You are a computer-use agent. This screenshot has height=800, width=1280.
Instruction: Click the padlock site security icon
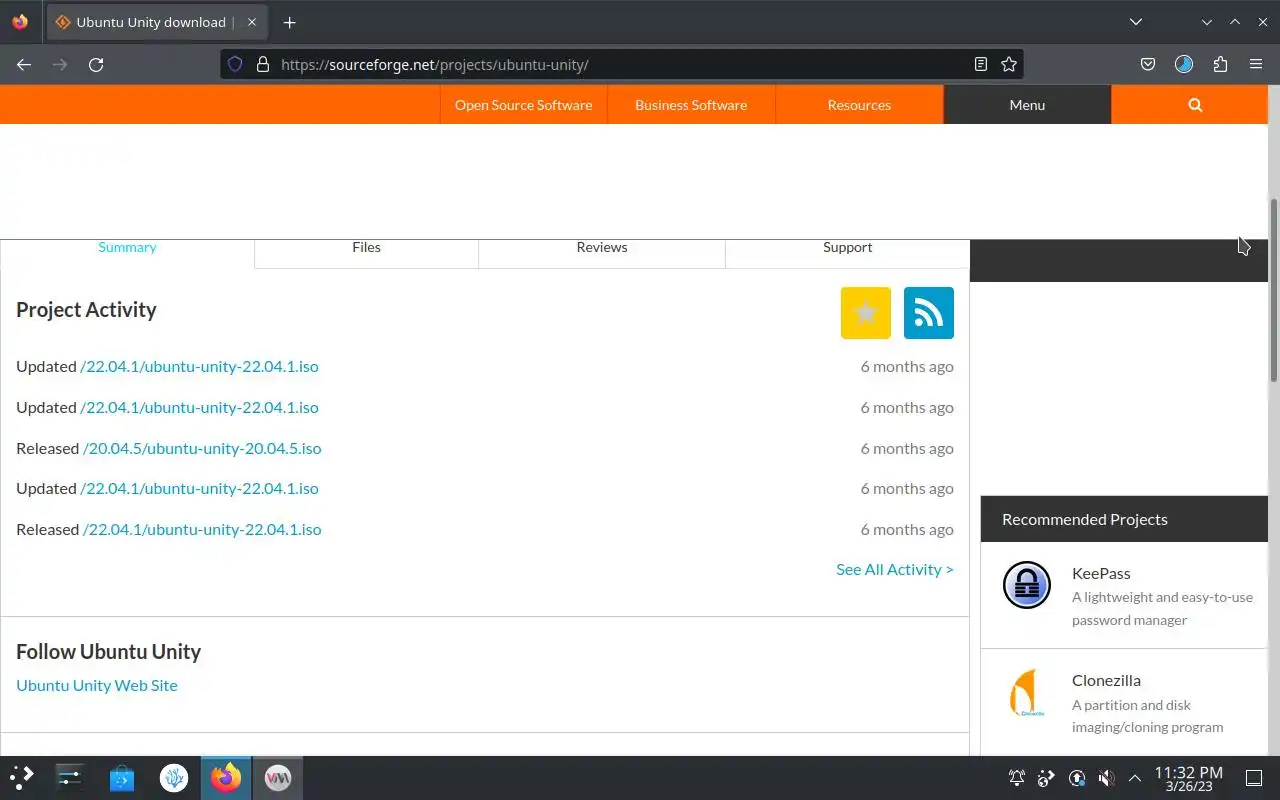coord(263,64)
